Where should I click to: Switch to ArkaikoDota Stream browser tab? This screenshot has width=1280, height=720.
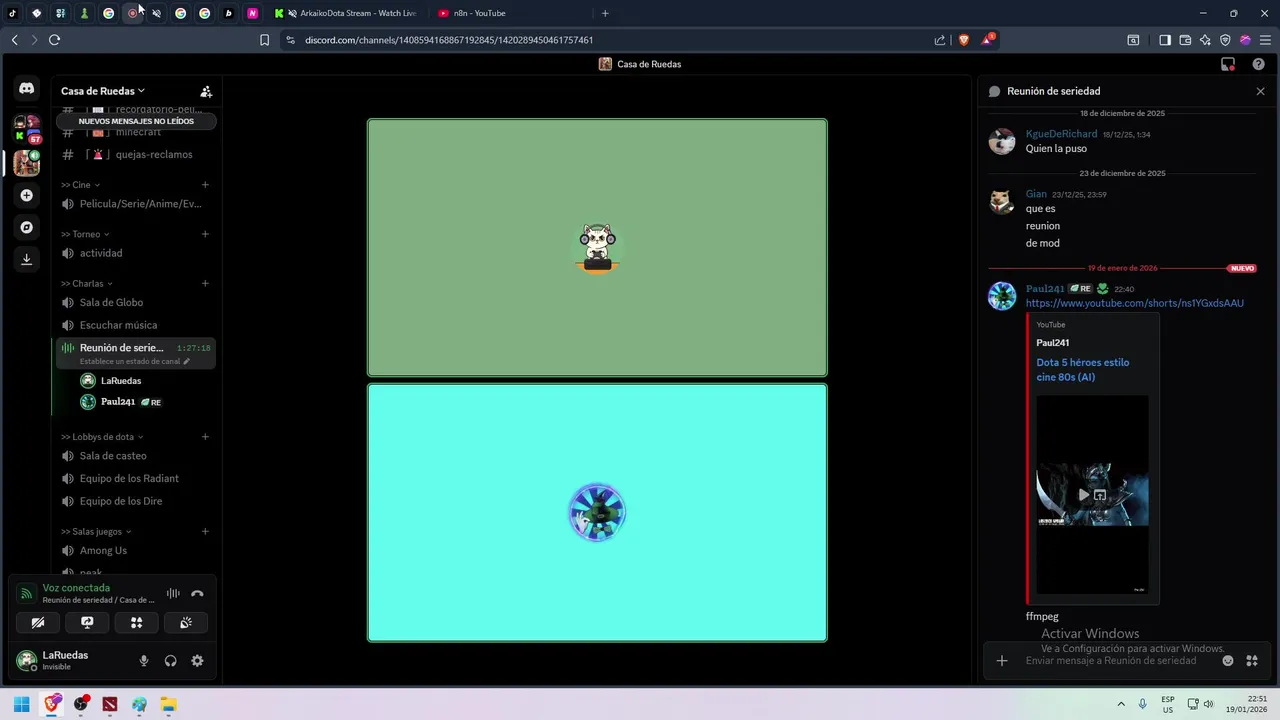[x=346, y=13]
